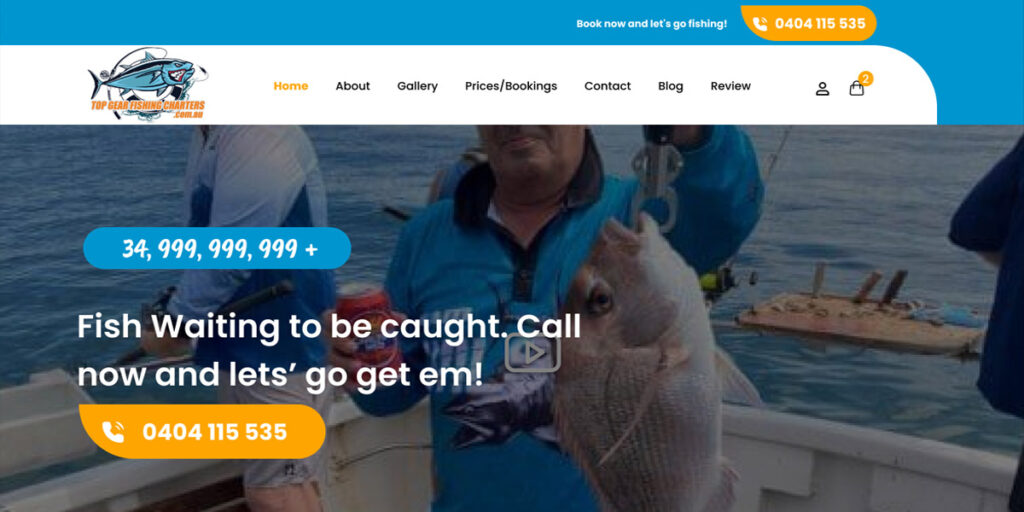Go to the Home menu item

[291, 86]
